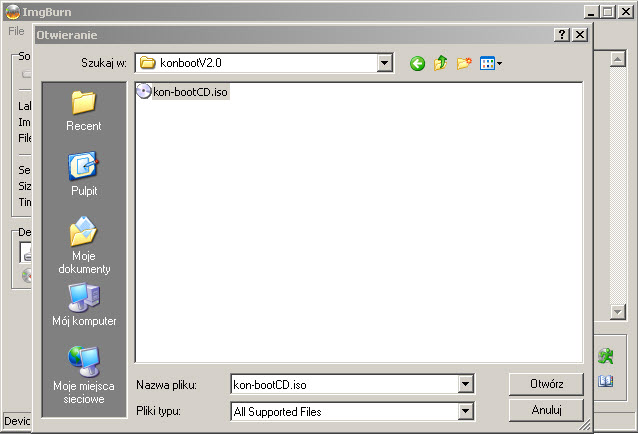Image resolution: width=638 pixels, height=434 pixels.
Task: Click the ImgBurn title bar app icon
Action: click(x=13, y=12)
